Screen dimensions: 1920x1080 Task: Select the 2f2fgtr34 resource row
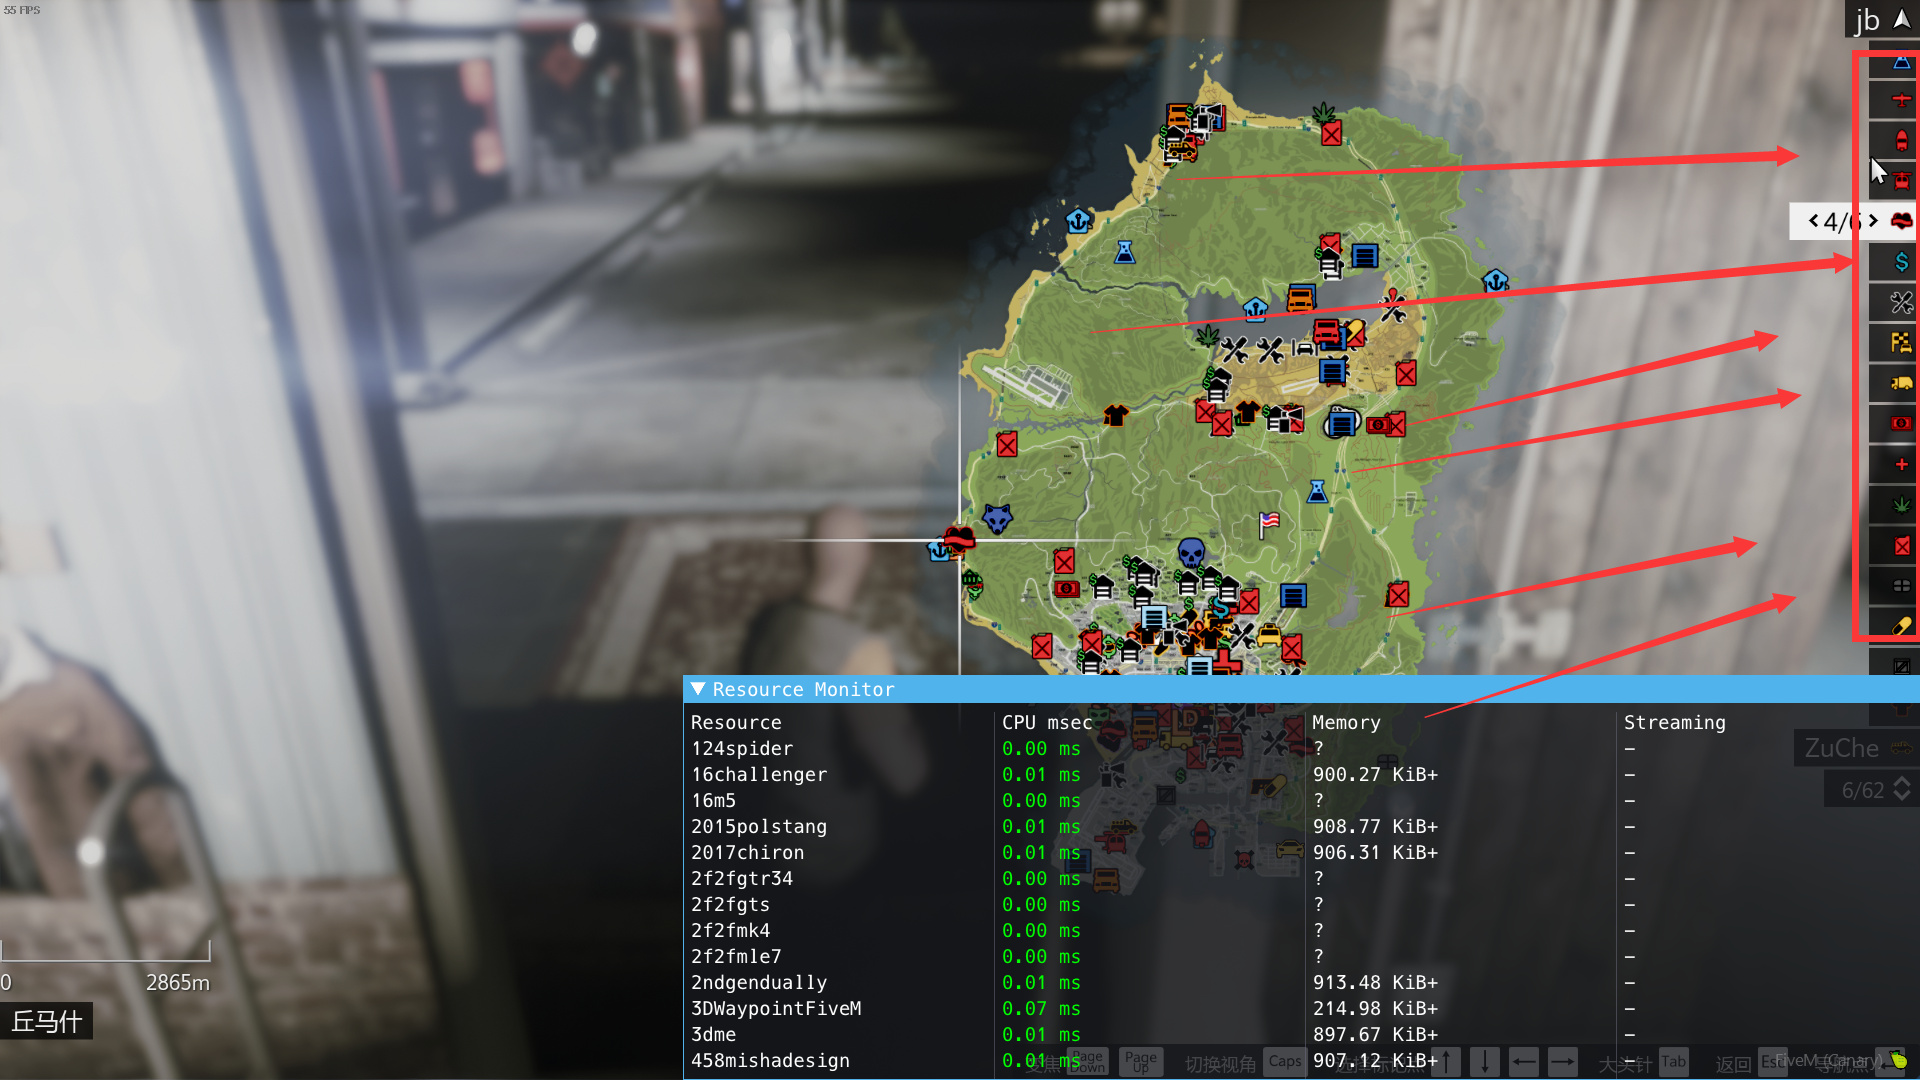[1301, 878]
